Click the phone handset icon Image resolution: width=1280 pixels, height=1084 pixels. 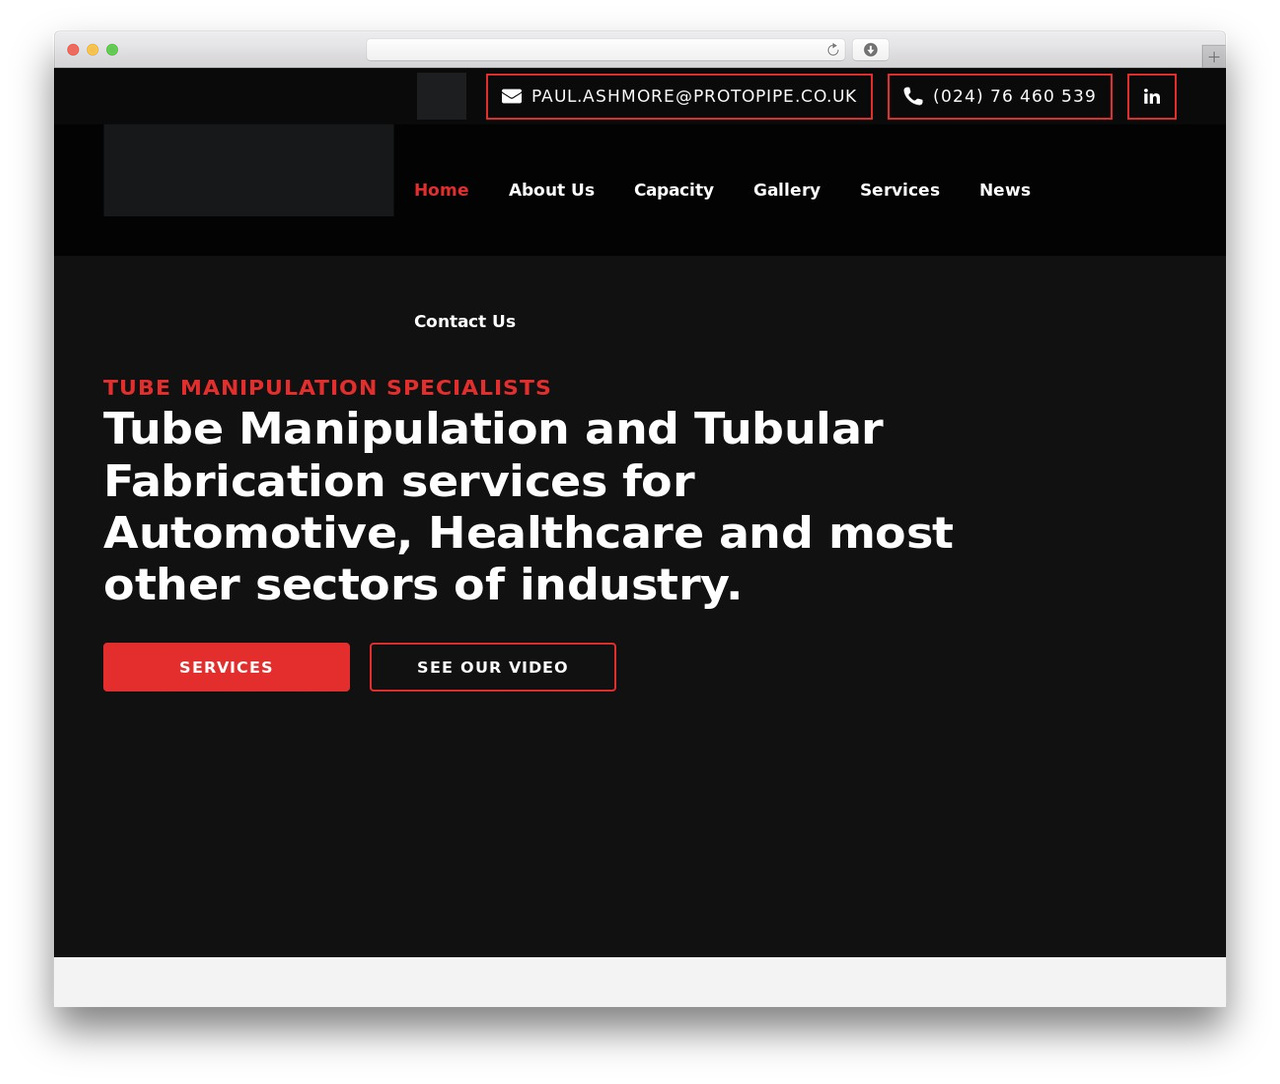coord(913,96)
